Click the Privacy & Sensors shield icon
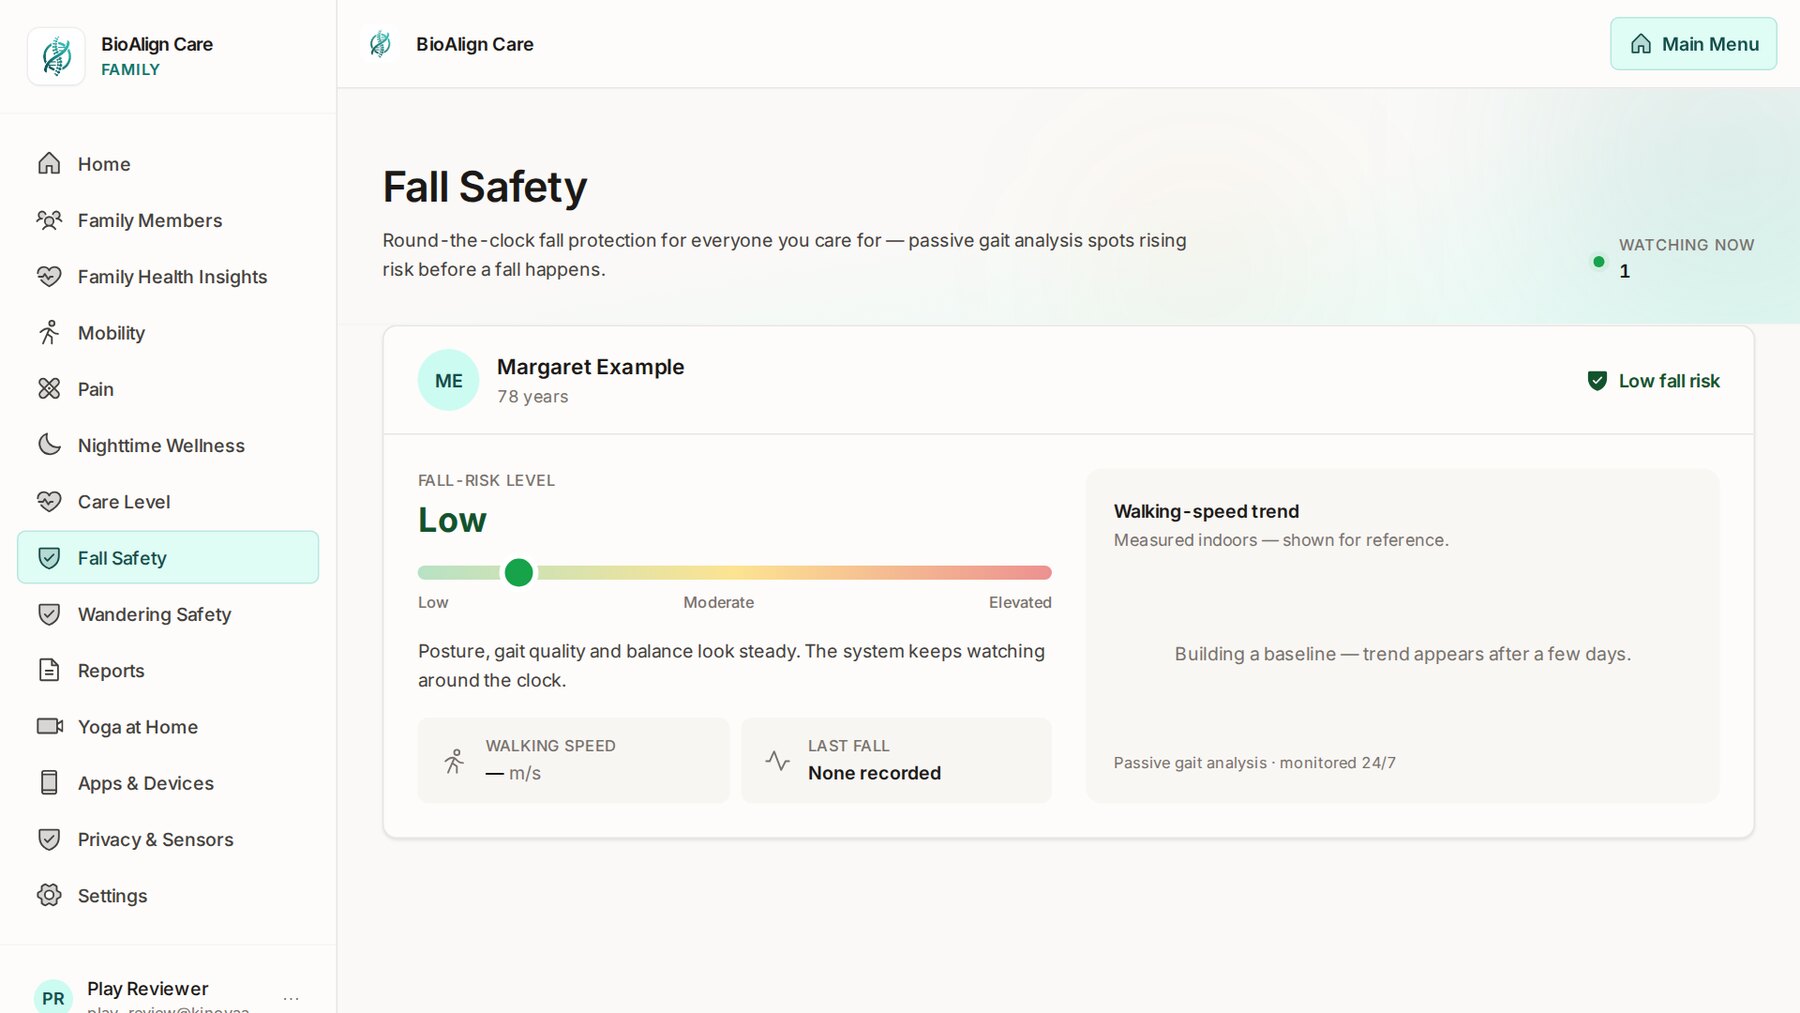 [49, 839]
